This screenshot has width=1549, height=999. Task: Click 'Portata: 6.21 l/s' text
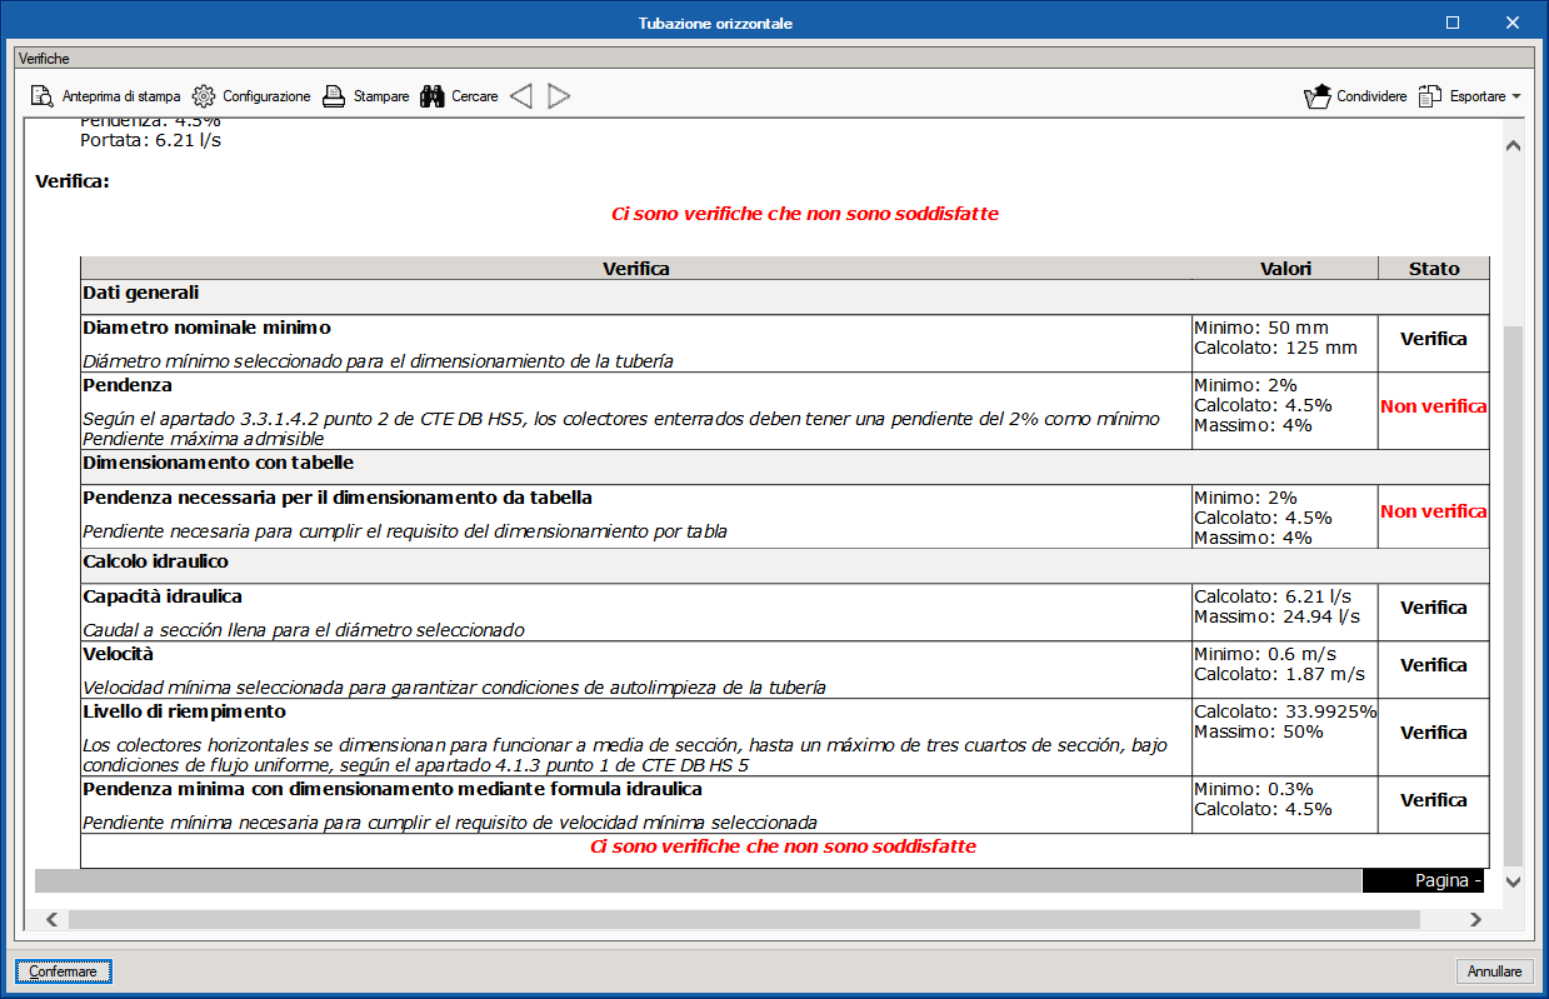pos(150,140)
